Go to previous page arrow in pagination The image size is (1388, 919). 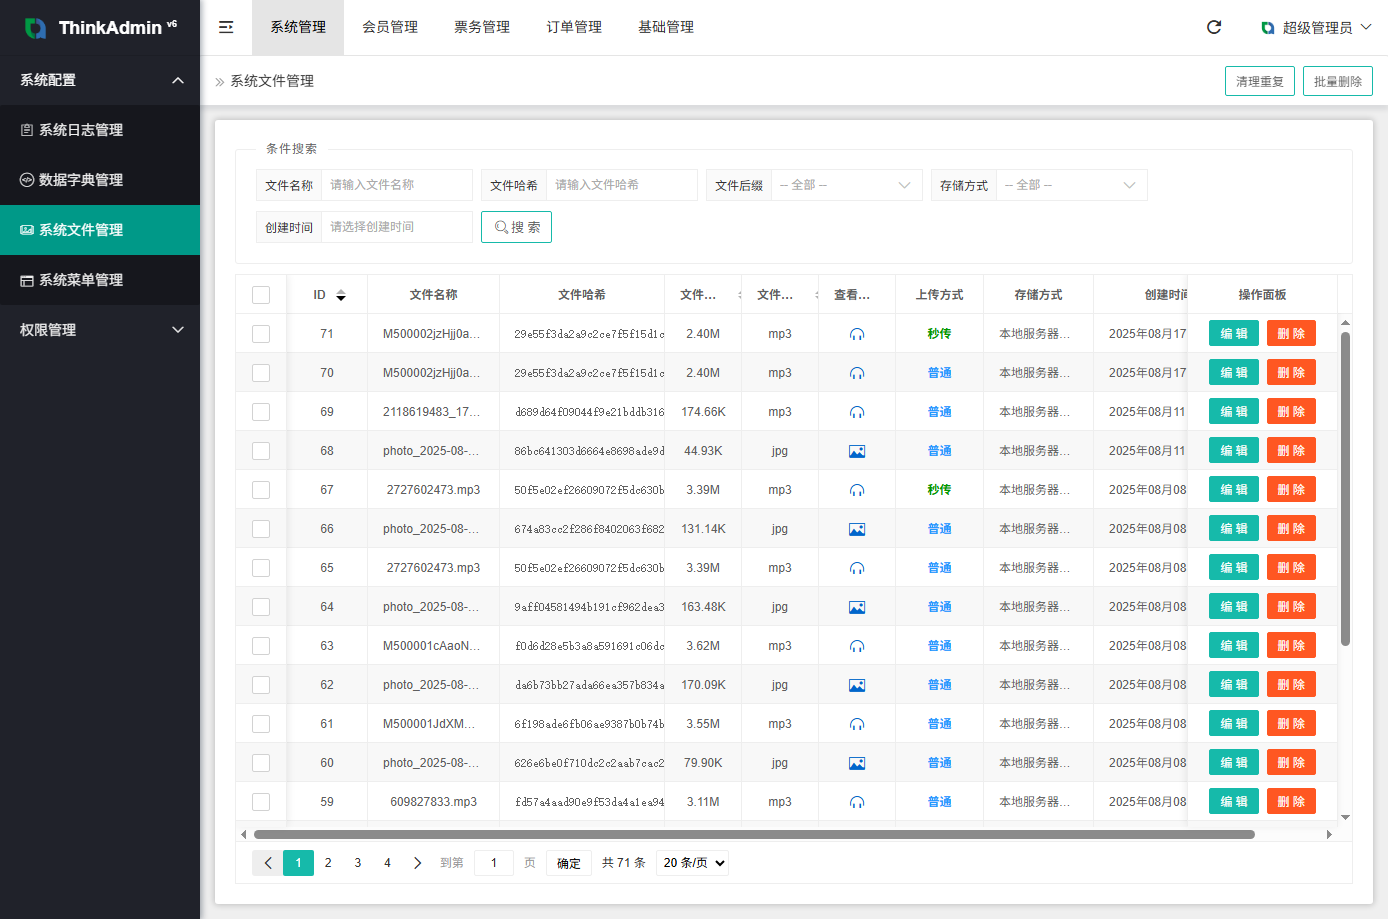tap(268, 863)
